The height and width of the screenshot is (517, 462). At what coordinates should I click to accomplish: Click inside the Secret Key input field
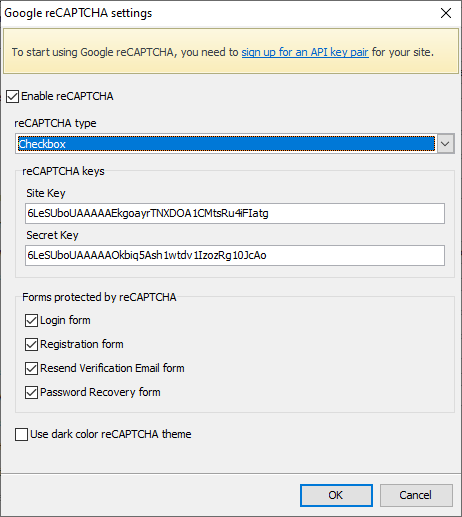pyautogui.click(x=235, y=255)
